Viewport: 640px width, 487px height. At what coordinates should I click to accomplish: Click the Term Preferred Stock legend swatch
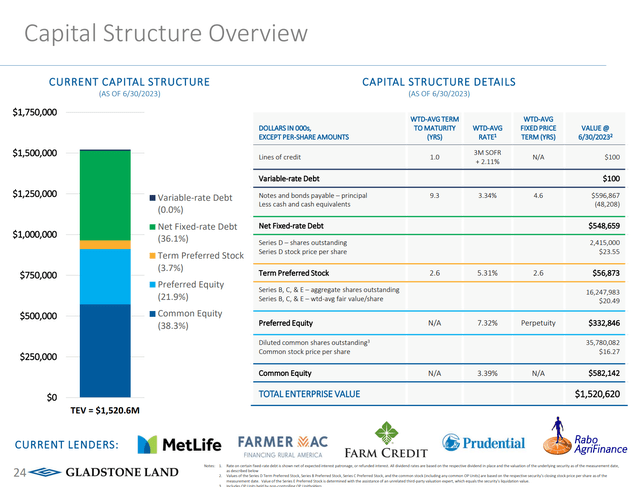point(153,256)
